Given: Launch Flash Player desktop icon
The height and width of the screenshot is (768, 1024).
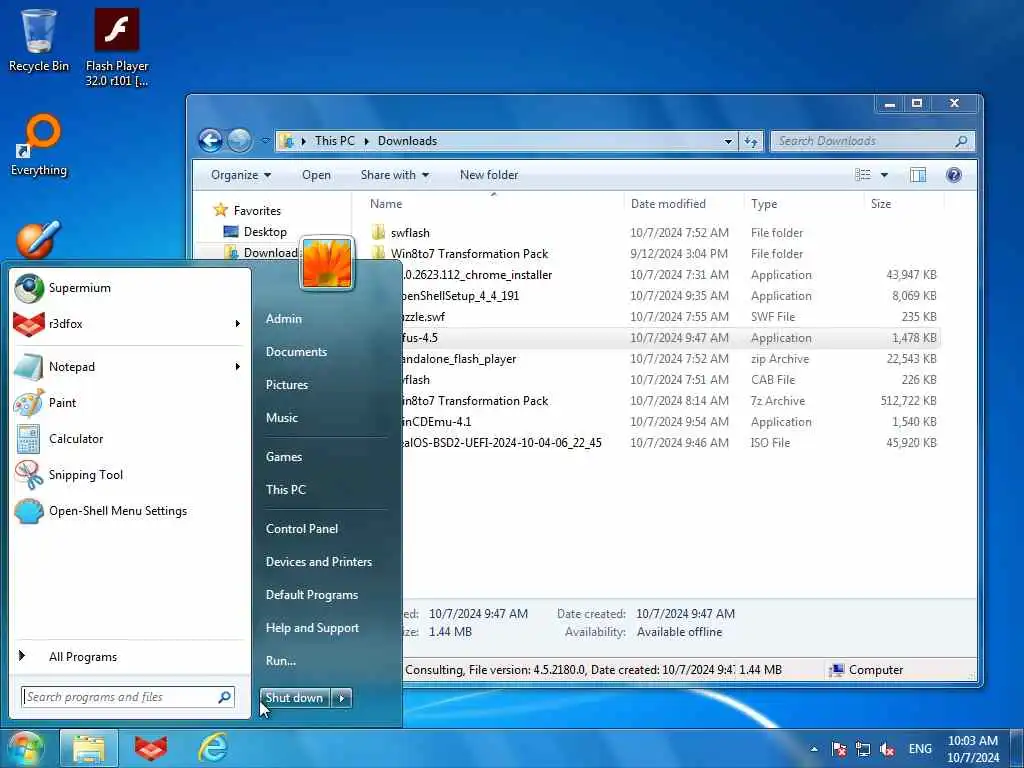Looking at the screenshot, I should [x=117, y=46].
